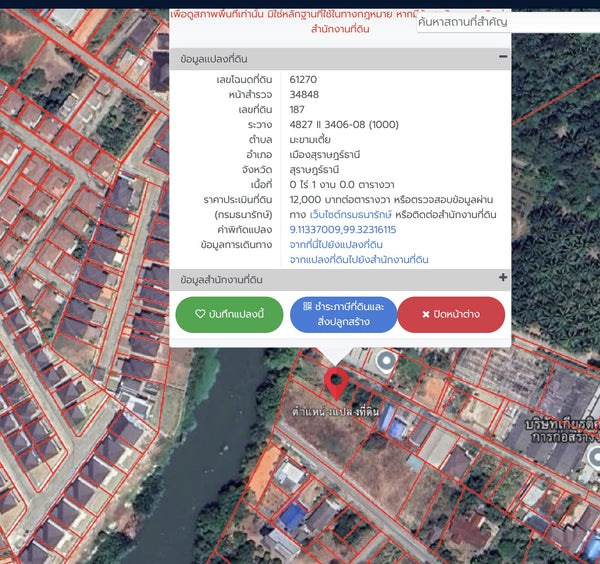Click the สำนักงานที่ดิน red warning text
Image resolution: width=600 pixels, height=564 pixels.
(x=340, y=29)
